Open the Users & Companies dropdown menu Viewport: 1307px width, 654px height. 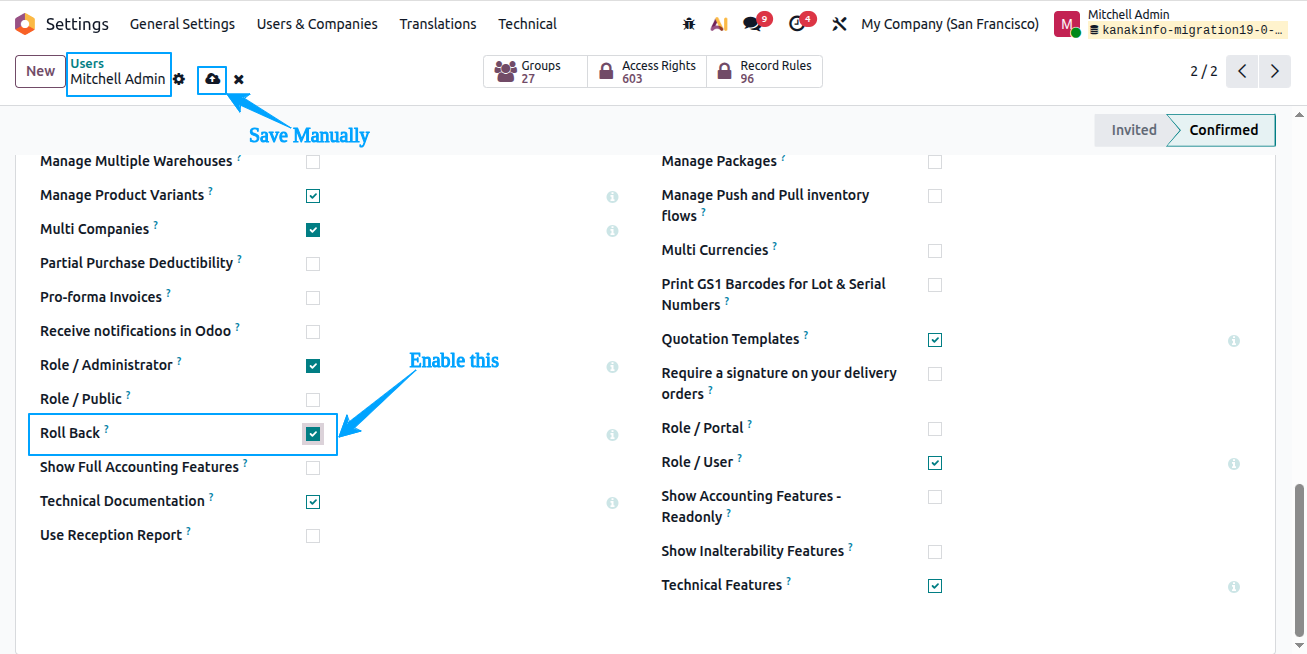(317, 24)
